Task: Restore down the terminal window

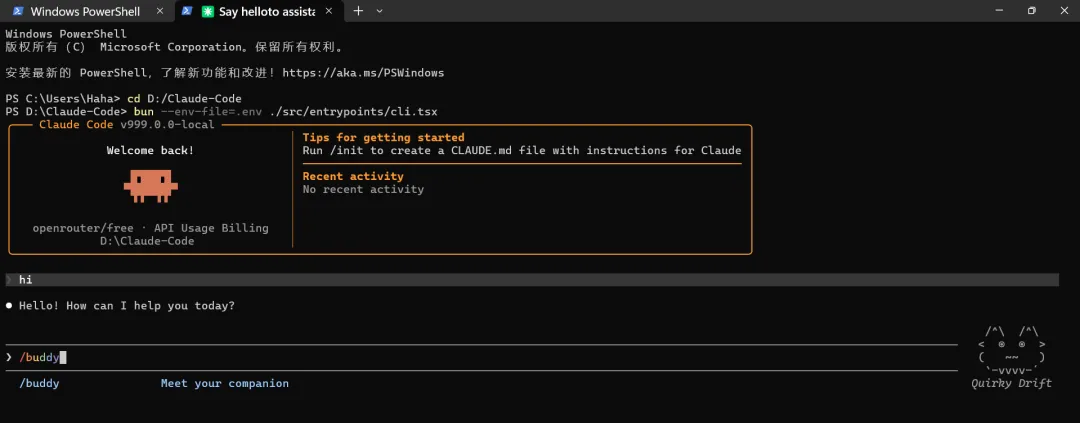Action: (1031, 11)
